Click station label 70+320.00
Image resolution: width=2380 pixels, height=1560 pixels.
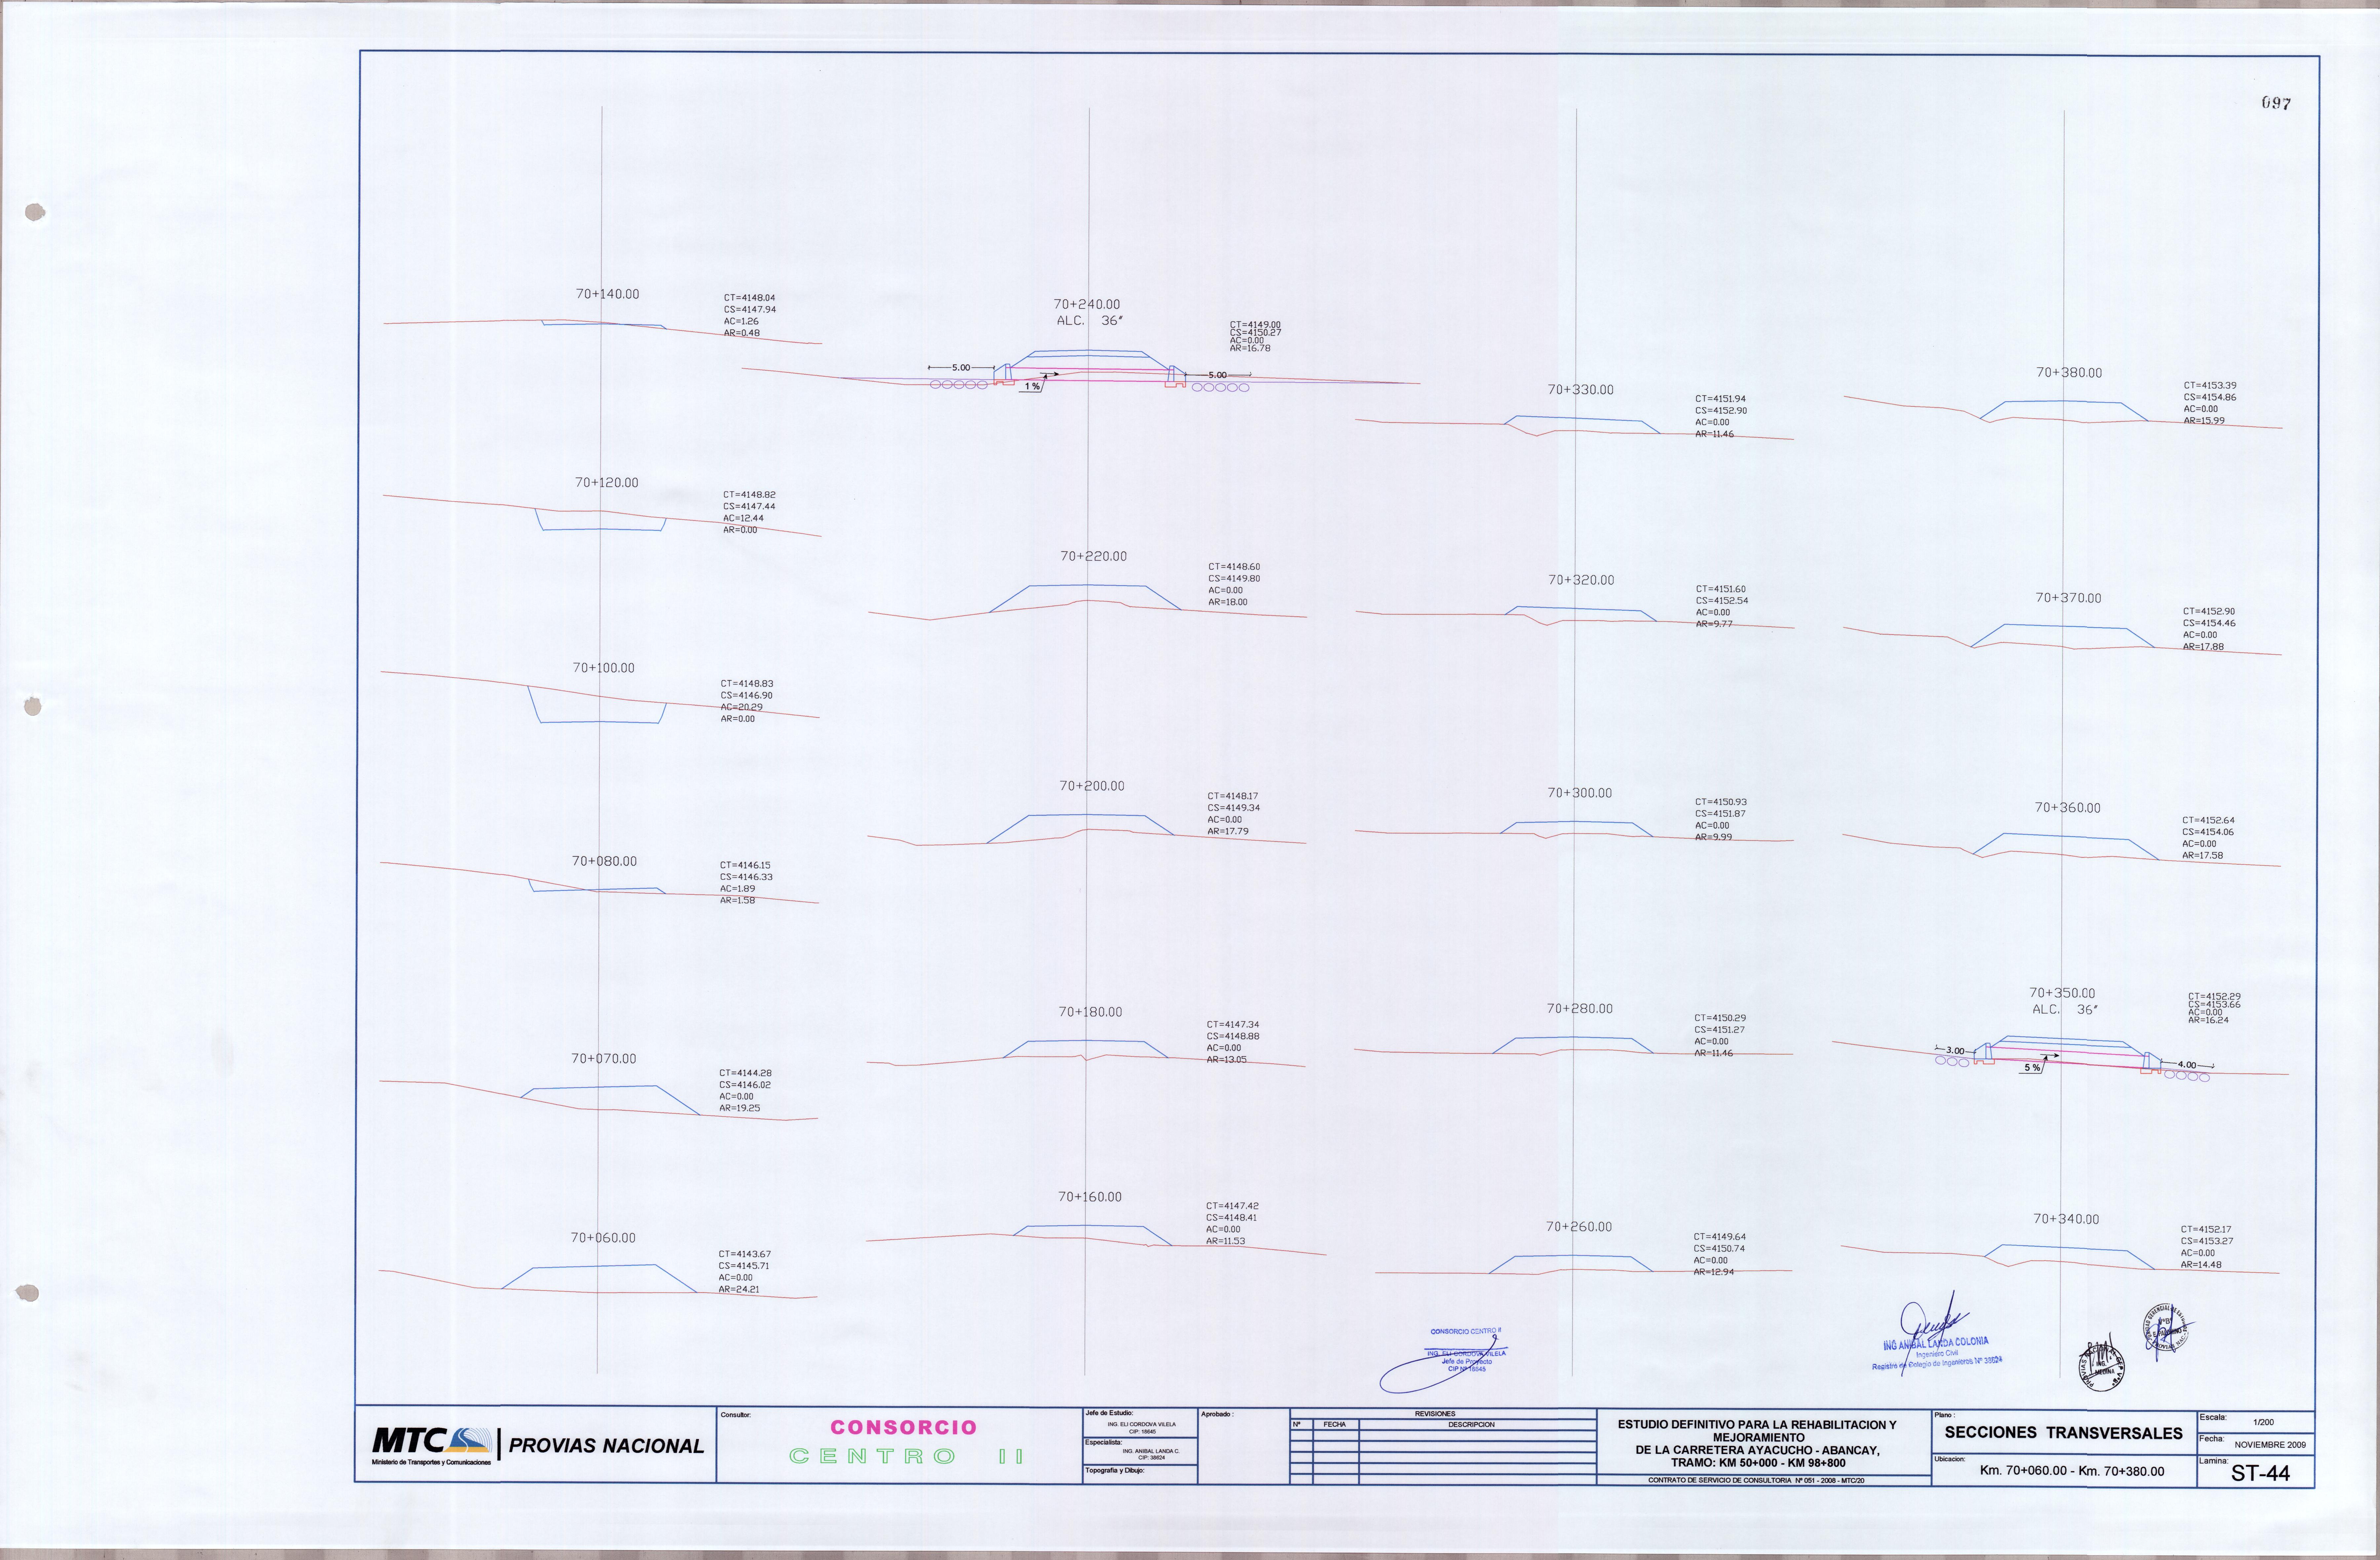point(1581,580)
